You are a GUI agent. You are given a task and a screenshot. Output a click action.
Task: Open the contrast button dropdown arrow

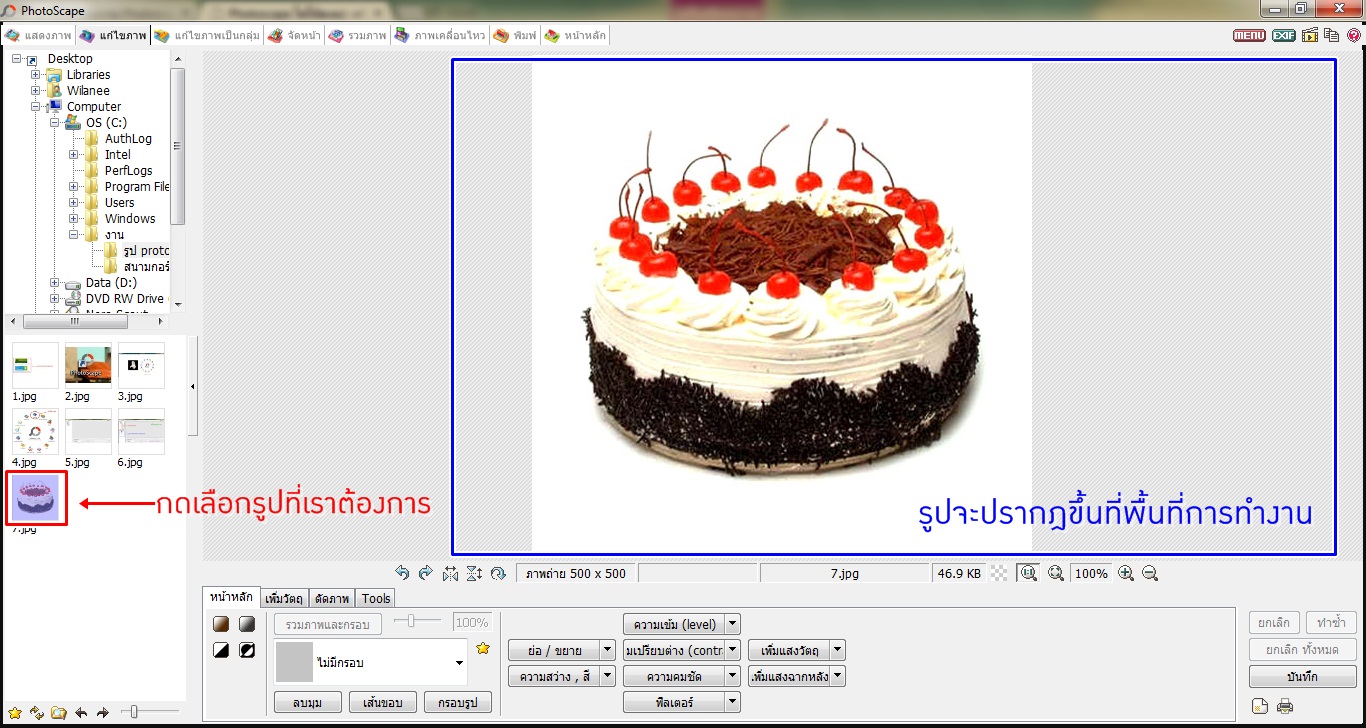tap(733, 650)
